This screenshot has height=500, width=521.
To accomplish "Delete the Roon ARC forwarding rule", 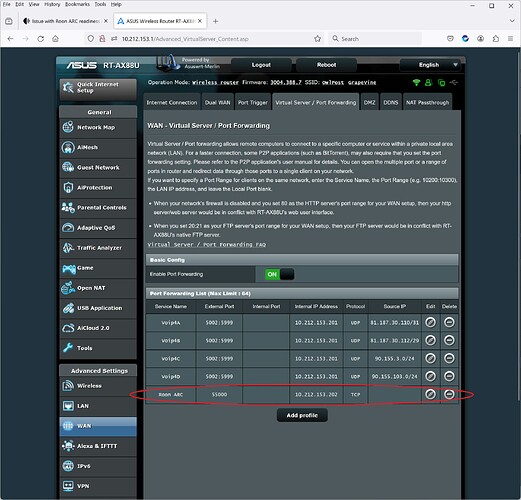I will click(449, 394).
